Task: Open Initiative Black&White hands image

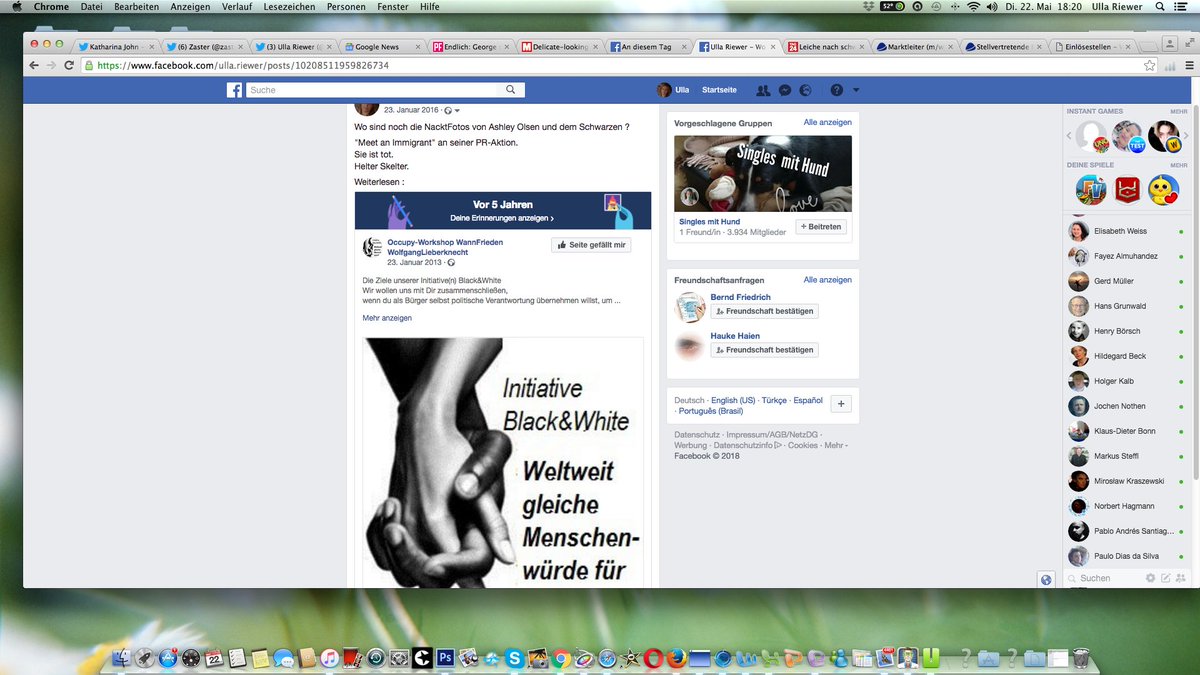Action: (503, 462)
